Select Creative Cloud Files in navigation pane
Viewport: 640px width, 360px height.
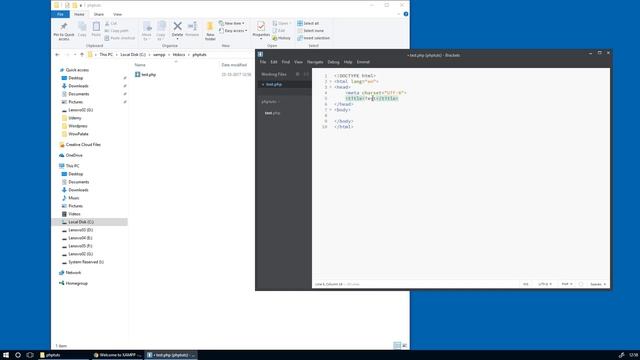tap(83, 144)
